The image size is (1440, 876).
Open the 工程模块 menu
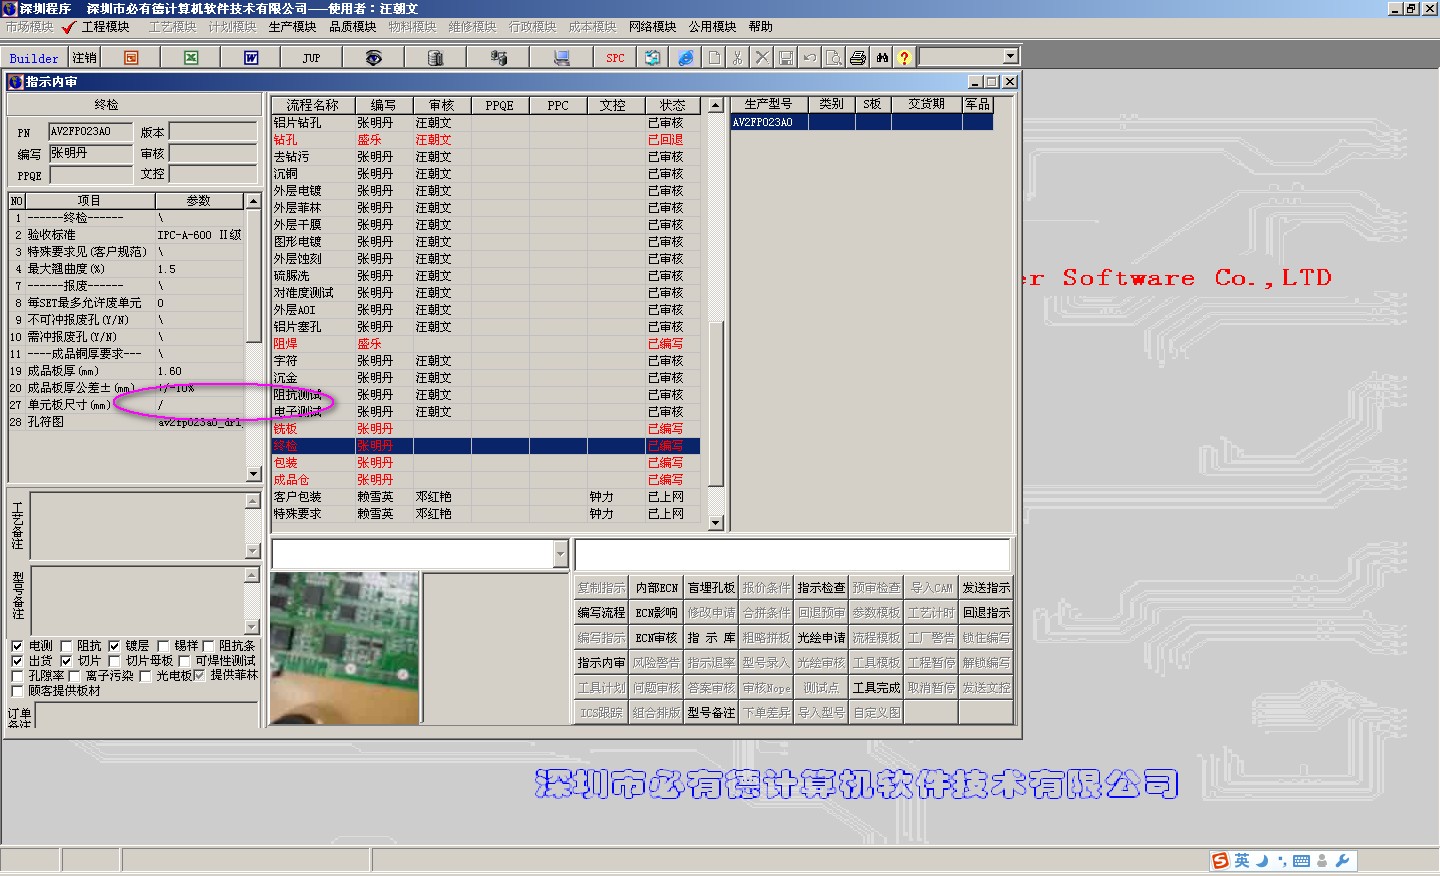pos(105,27)
